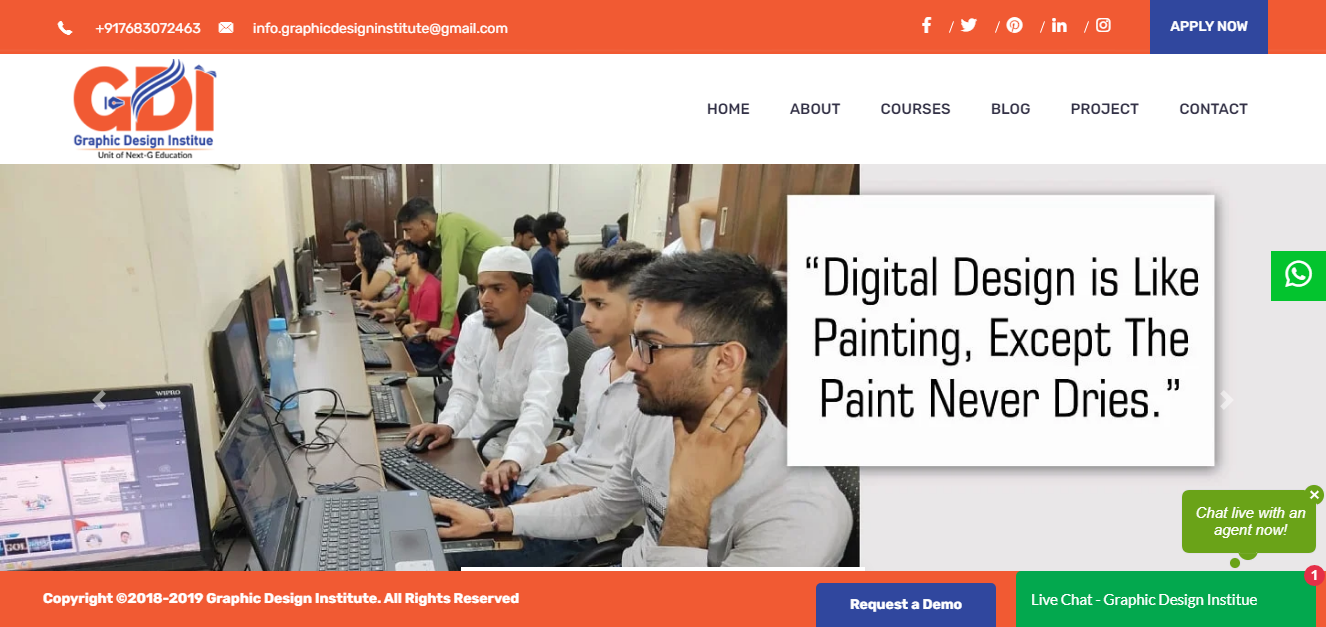
Task: Navigate to the ABOUT page
Action: 815,109
